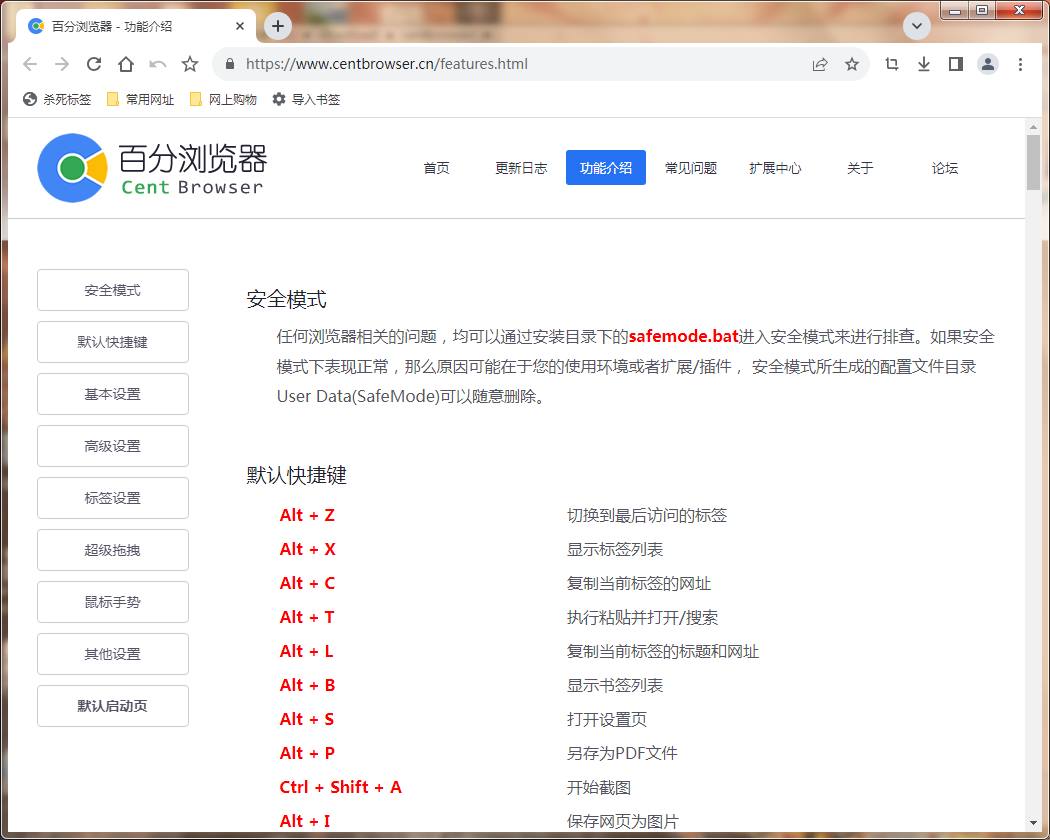Bookmark page with address bar star

tap(852, 64)
